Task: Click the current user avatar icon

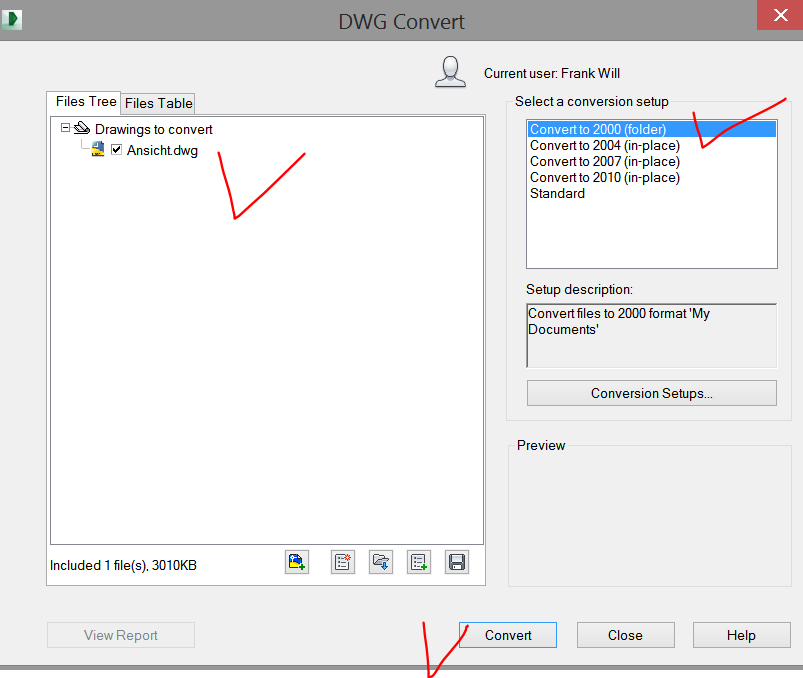Action: pyautogui.click(x=451, y=72)
